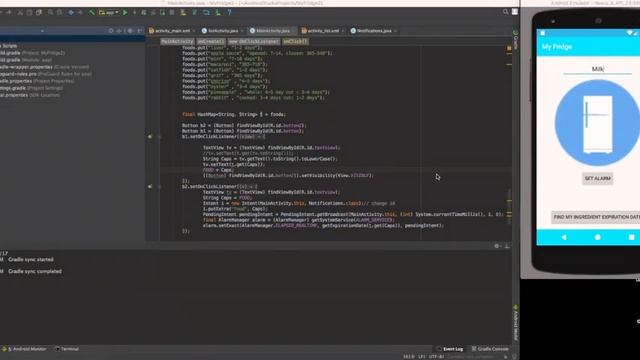This screenshot has height=360, width=640.
Task: Click 'Gradle sync completed' log entry
Action: [x=35, y=271]
